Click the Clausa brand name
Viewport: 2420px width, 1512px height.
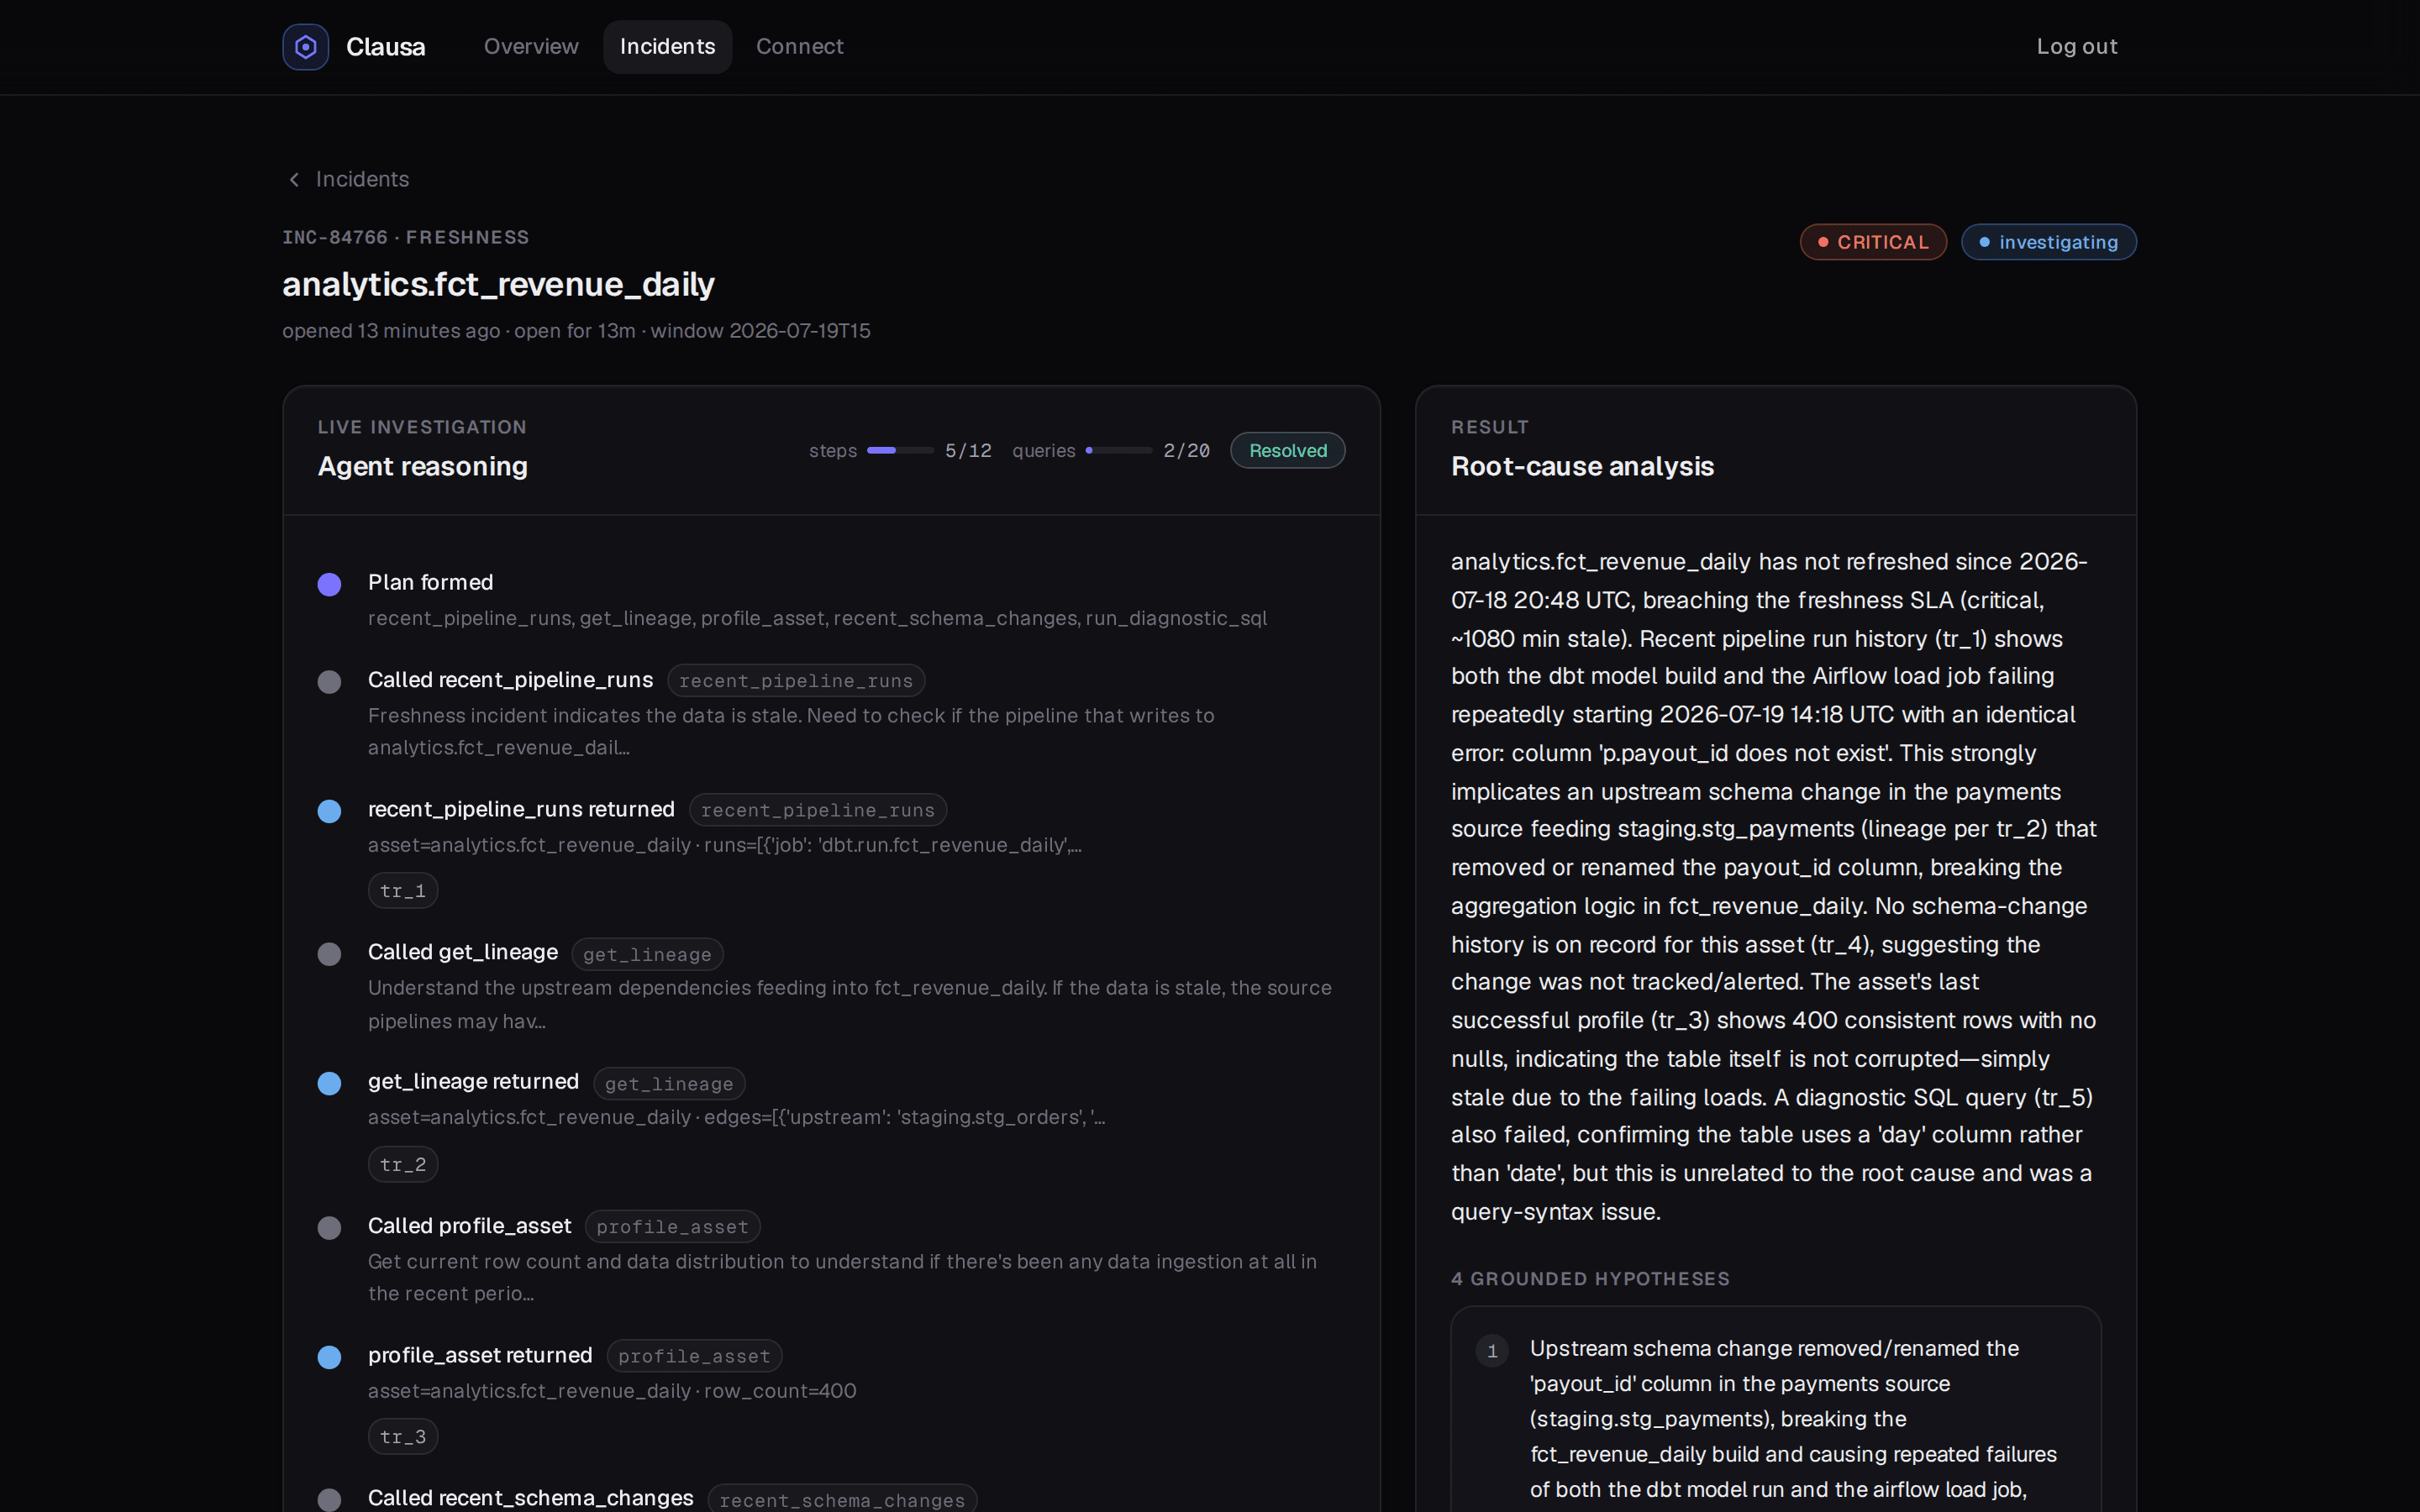click(x=385, y=47)
